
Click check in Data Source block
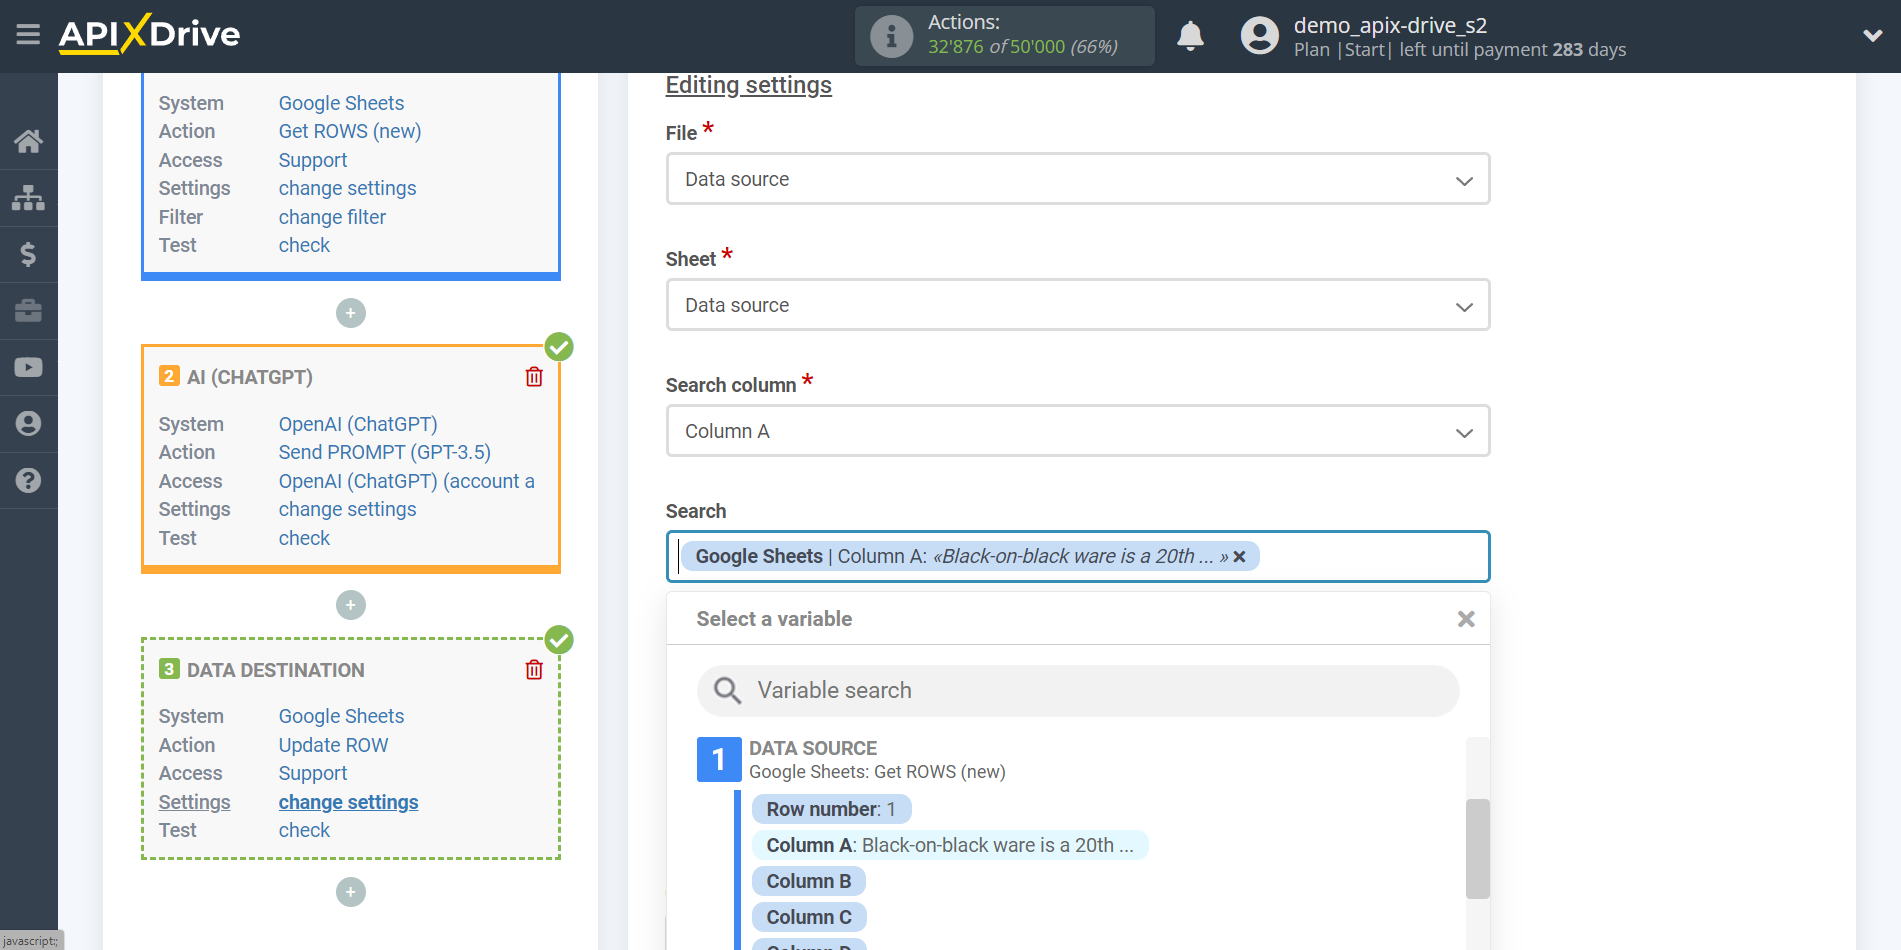[x=304, y=245]
